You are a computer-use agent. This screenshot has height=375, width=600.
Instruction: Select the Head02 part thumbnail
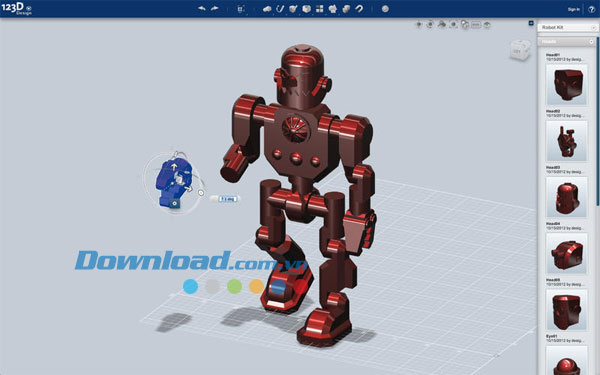coord(566,141)
